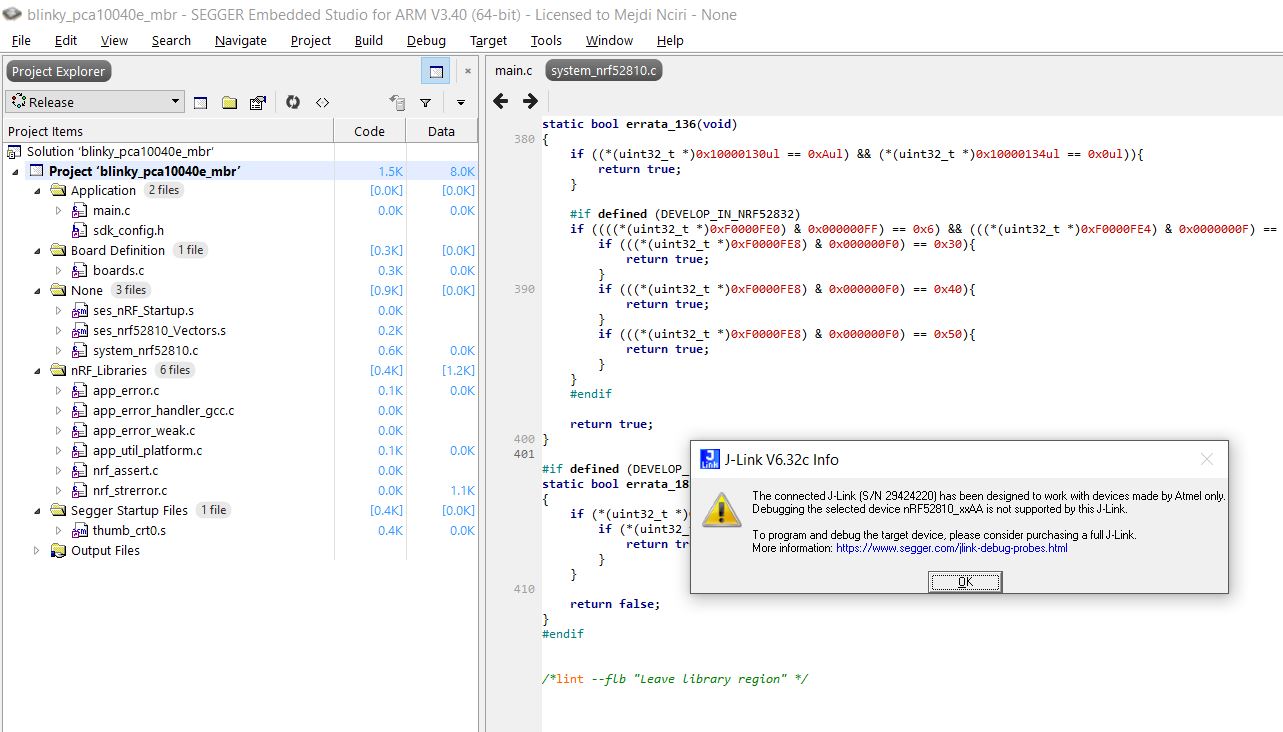Collapse the None folder
The width and height of the screenshot is (1283, 732).
(x=37, y=290)
